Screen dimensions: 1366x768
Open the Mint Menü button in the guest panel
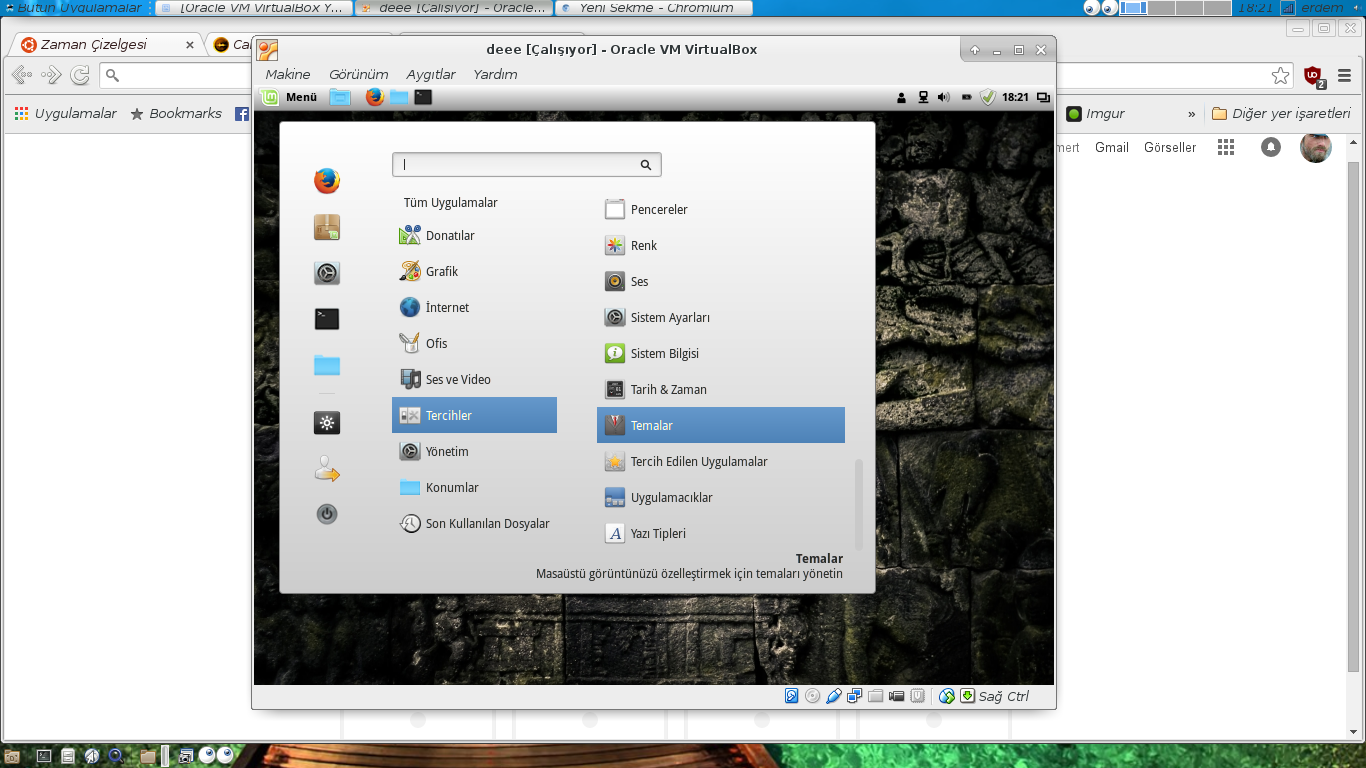tap(289, 97)
